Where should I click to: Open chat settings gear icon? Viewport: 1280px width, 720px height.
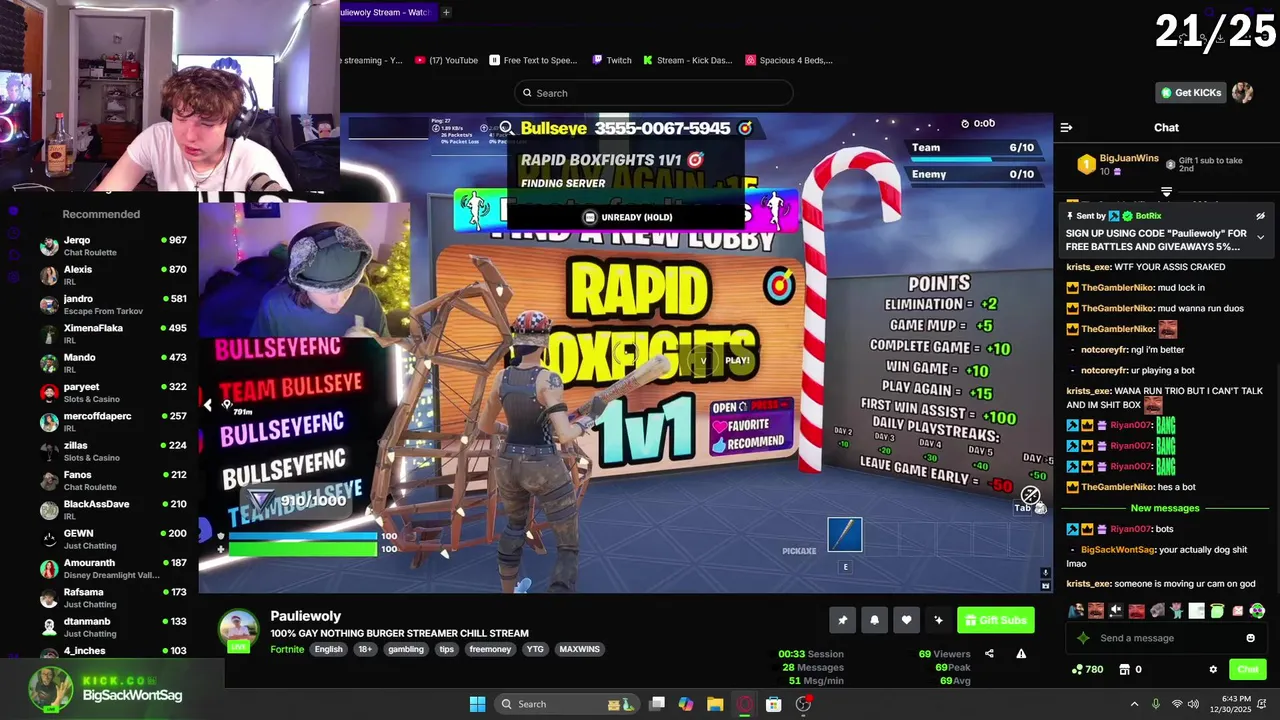[1213, 669]
